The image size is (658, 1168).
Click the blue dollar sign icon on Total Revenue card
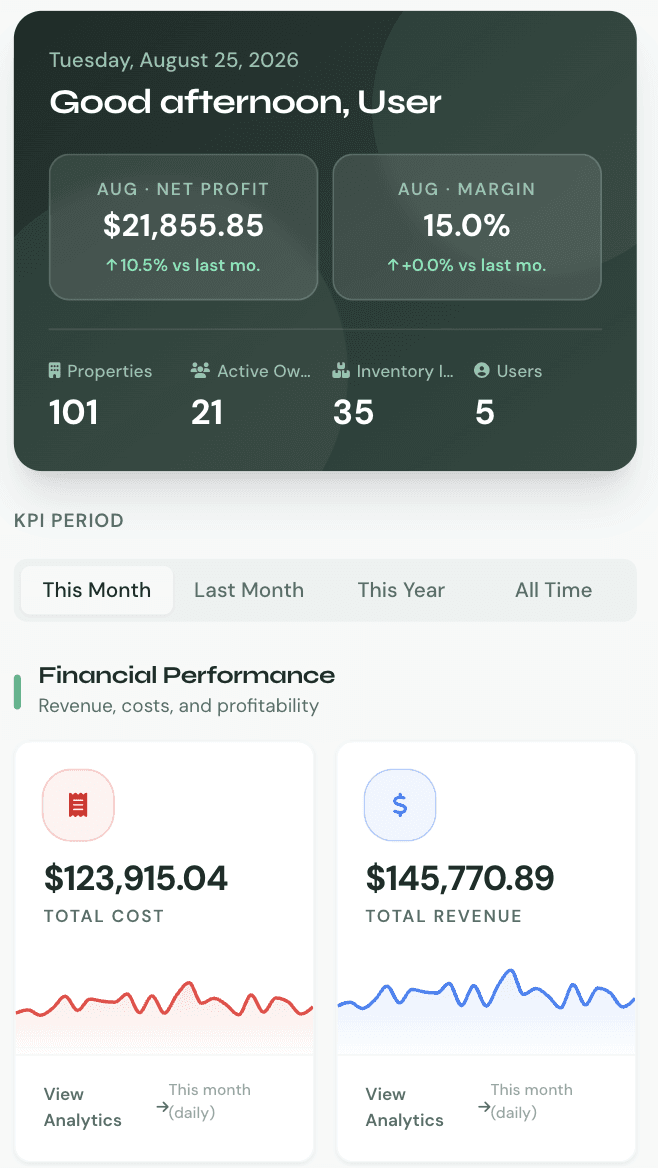coord(399,804)
